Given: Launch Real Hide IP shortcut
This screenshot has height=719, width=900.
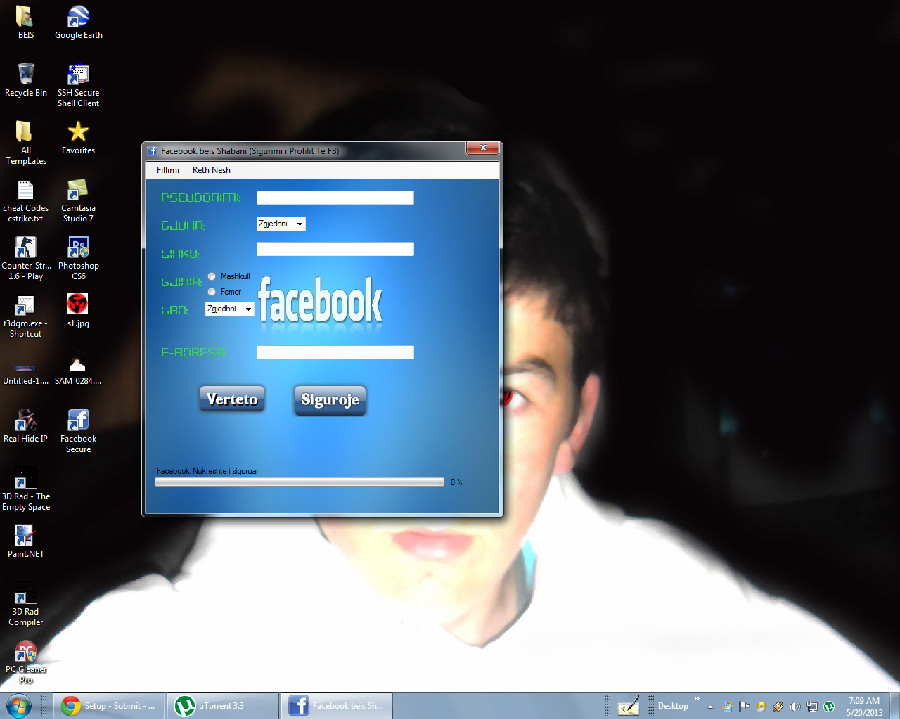Looking at the screenshot, I should click(25, 426).
